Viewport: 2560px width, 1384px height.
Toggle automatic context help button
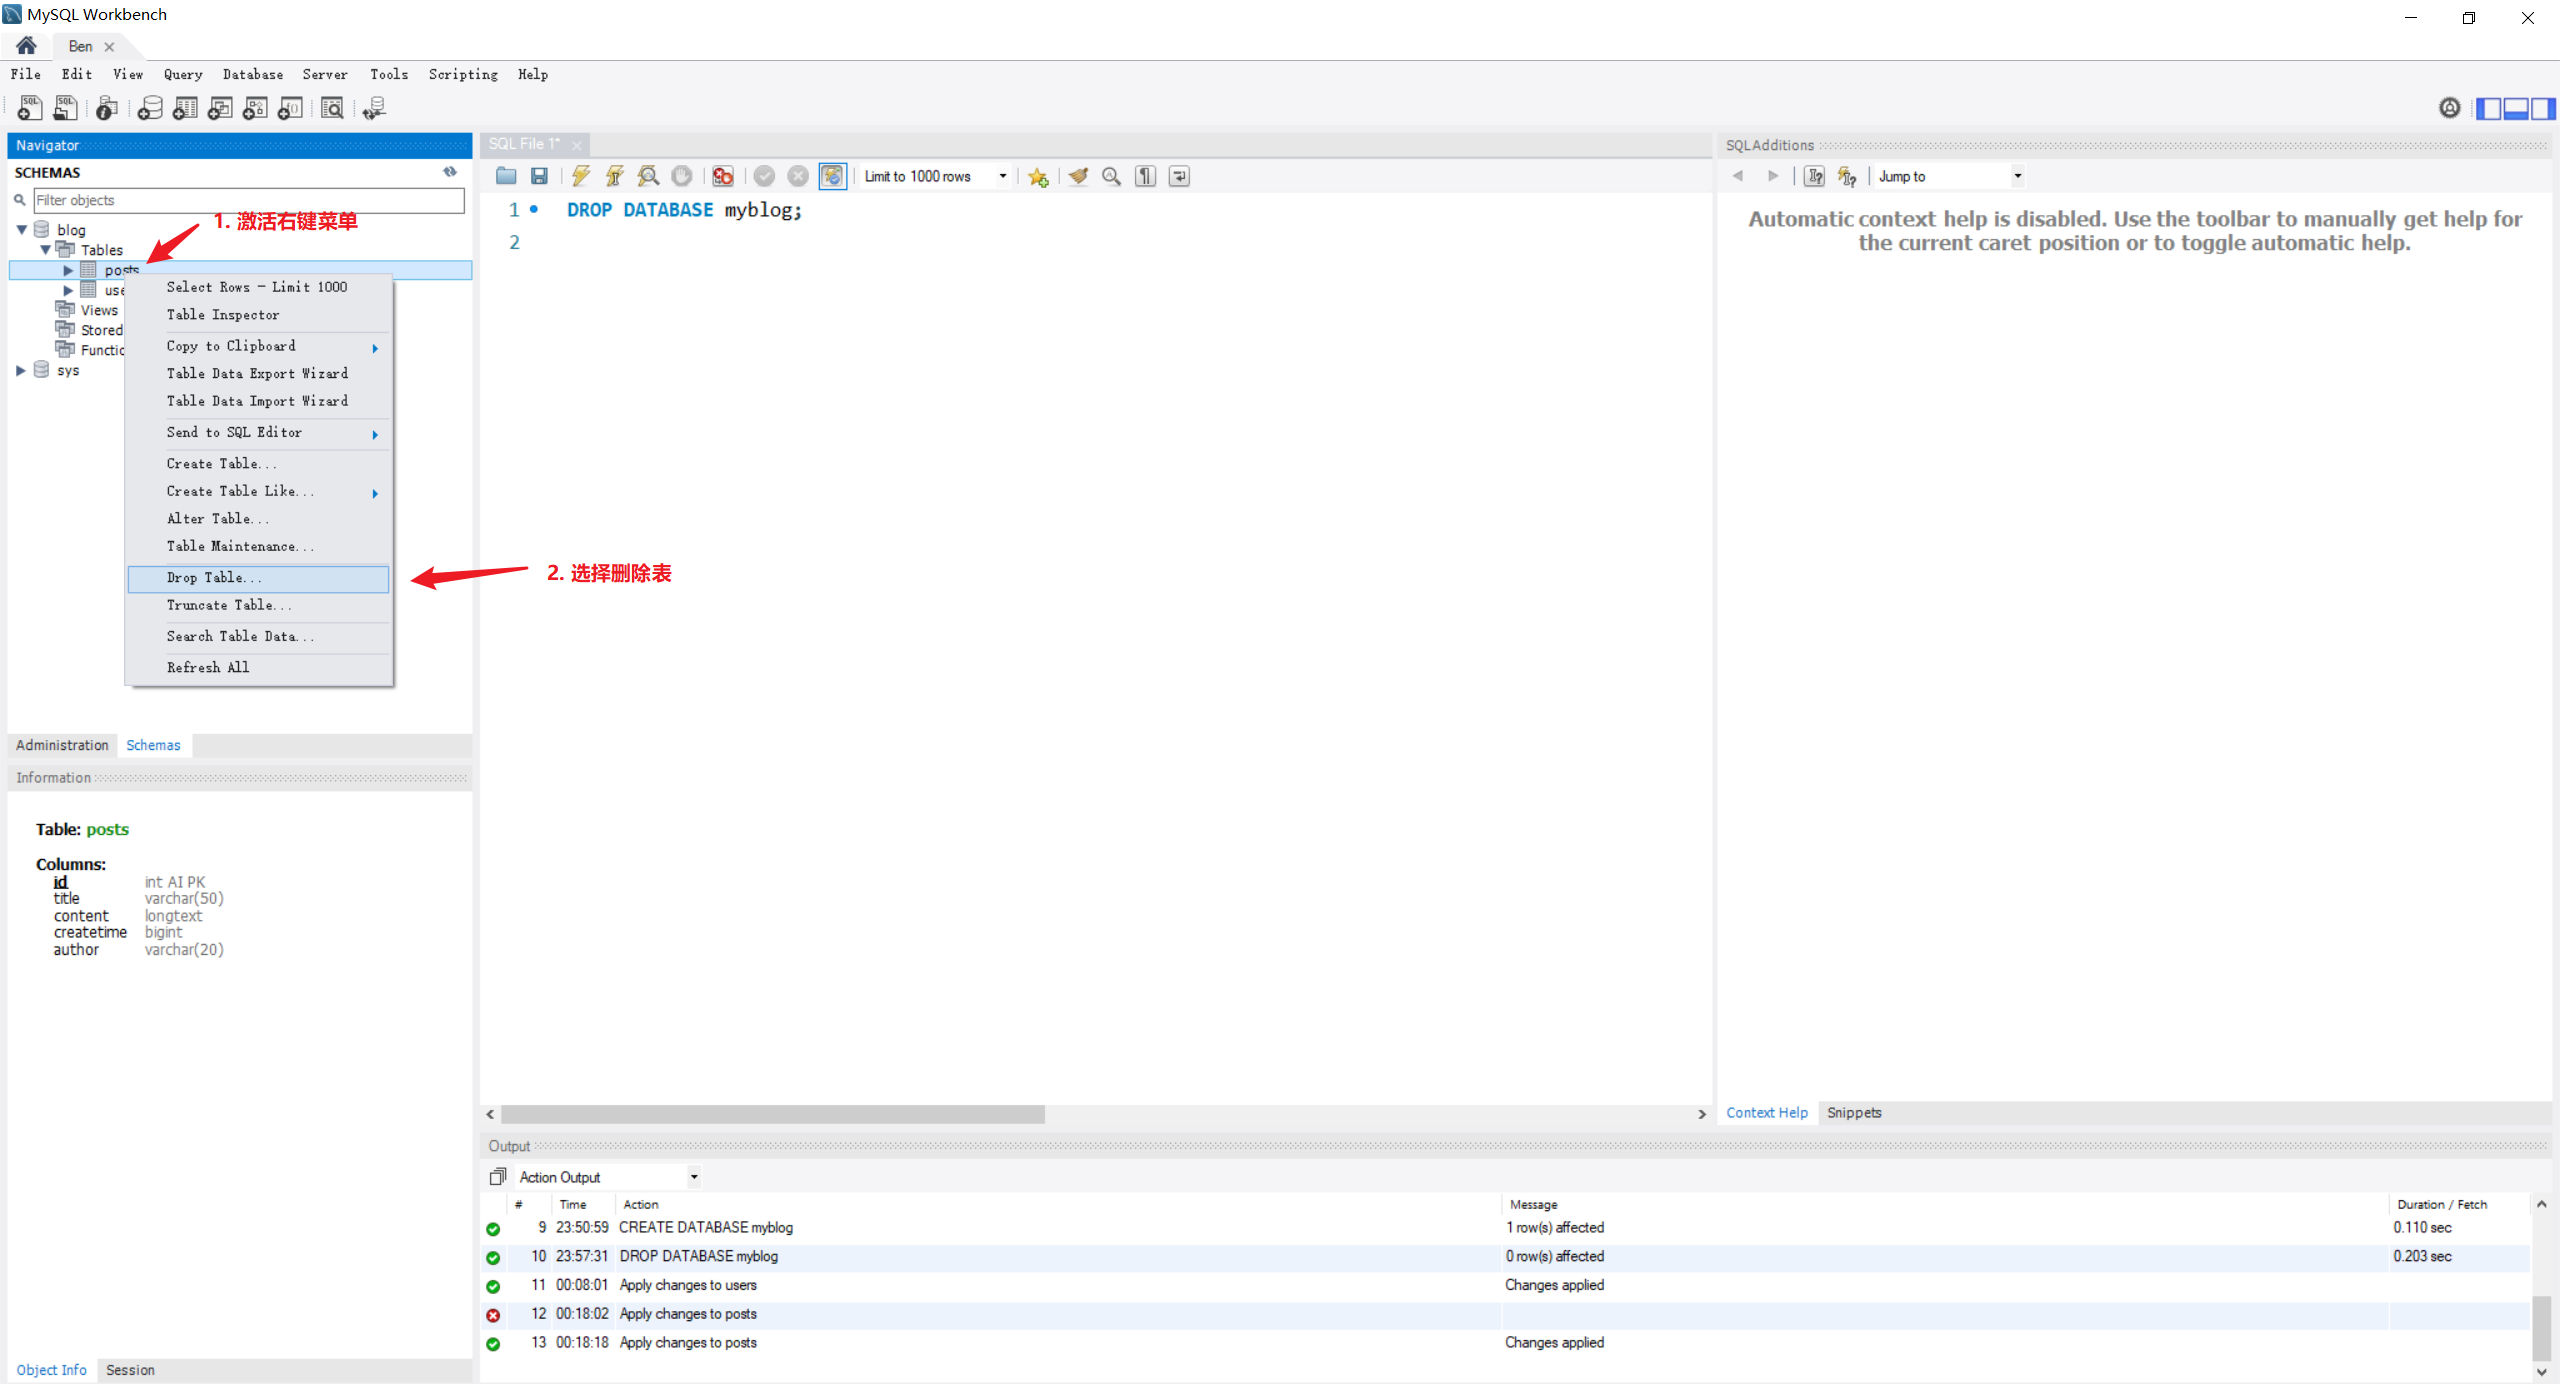[1847, 176]
